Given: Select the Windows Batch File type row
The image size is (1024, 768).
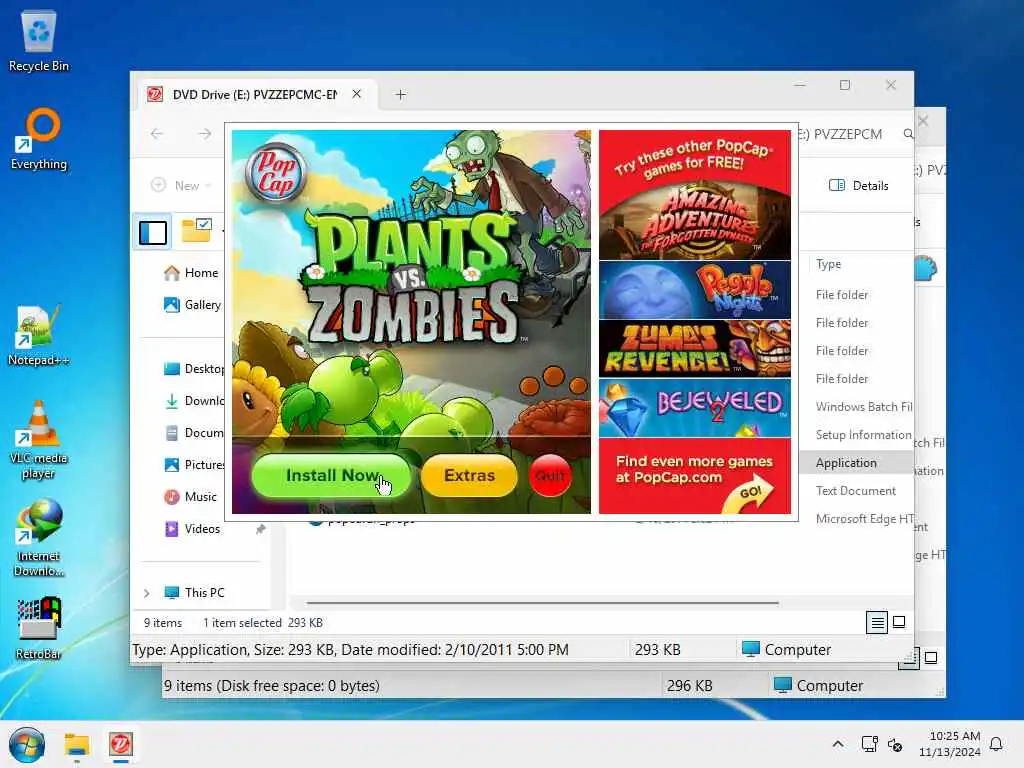Looking at the screenshot, I should 862,407.
